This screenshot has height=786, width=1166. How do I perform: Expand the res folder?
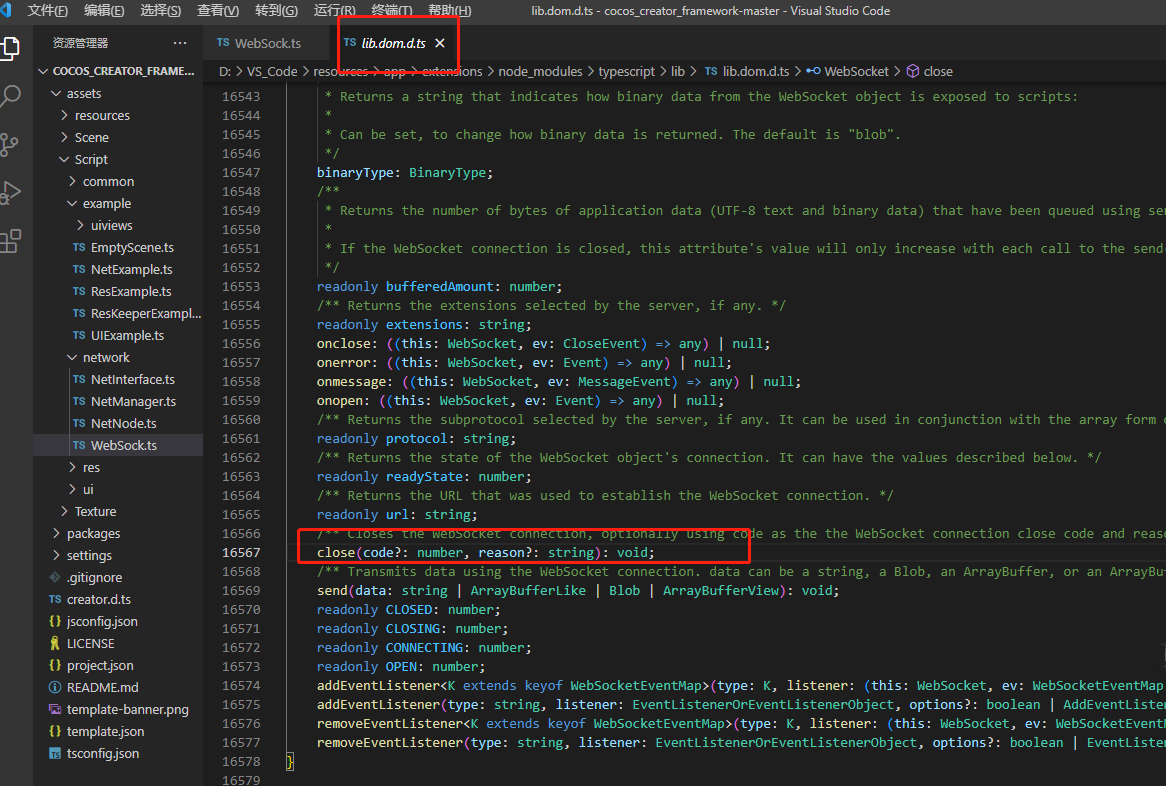(72, 467)
